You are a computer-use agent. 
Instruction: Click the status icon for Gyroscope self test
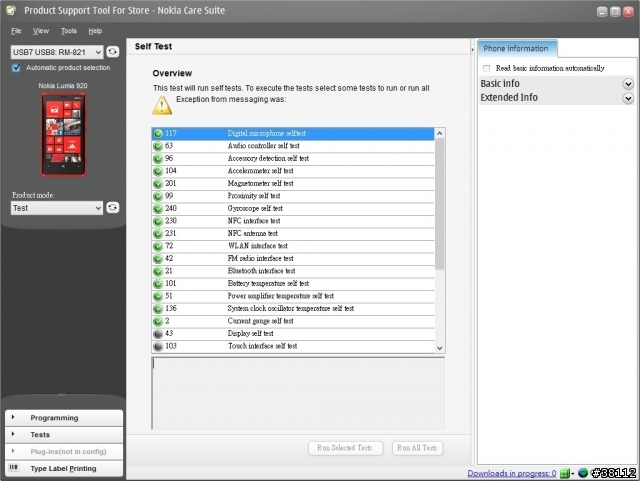[x=158, y=209]
